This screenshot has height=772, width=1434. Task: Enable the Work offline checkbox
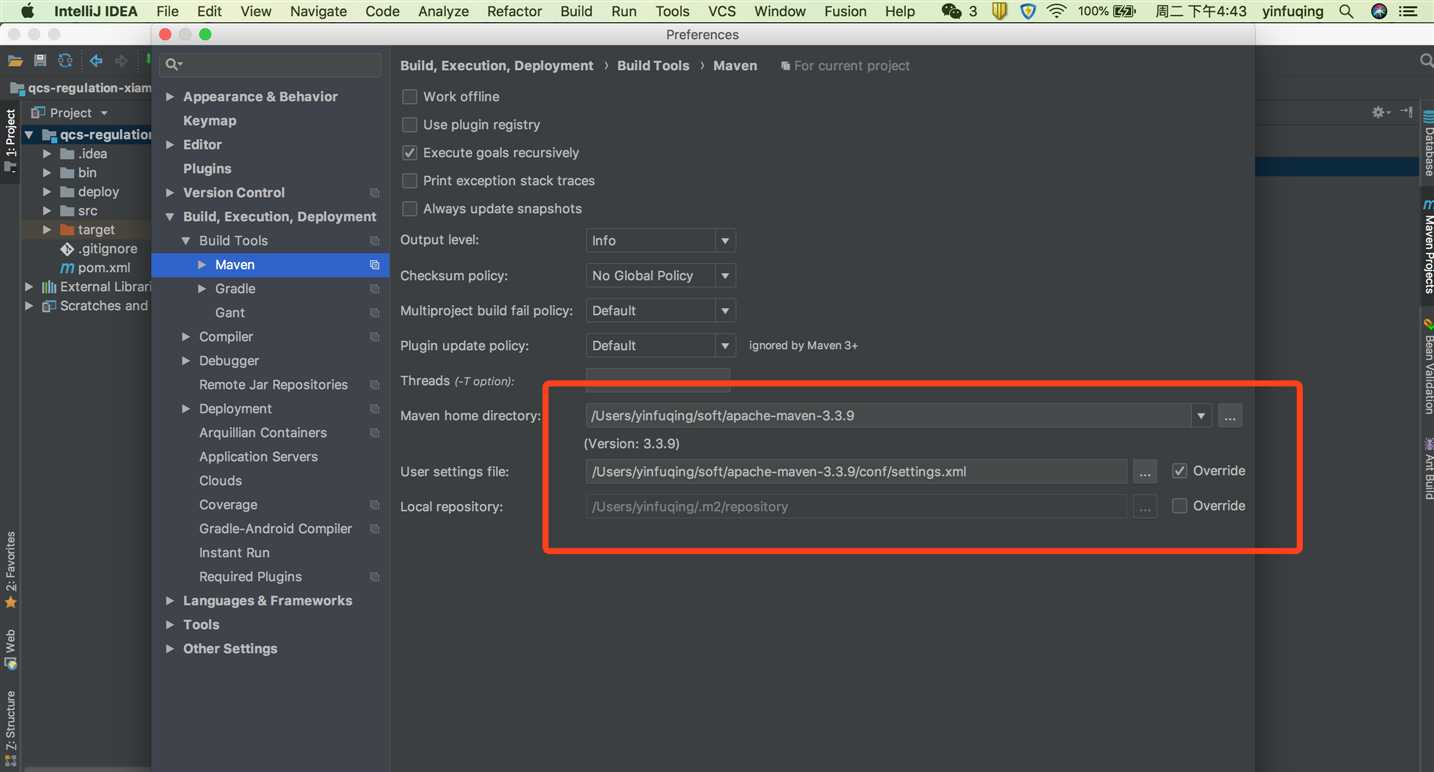point(409,97)
